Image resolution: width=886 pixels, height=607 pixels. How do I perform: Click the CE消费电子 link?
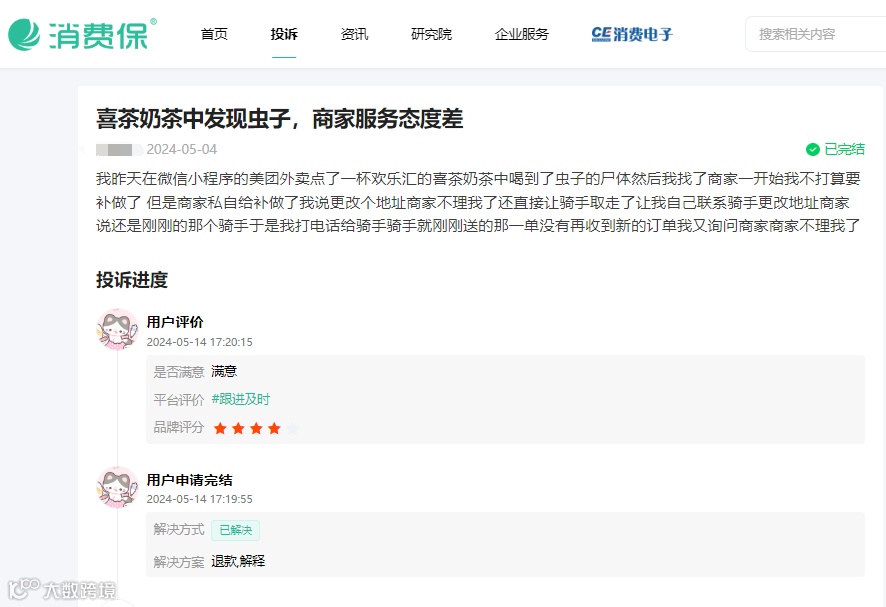click(x=632, y=34)
